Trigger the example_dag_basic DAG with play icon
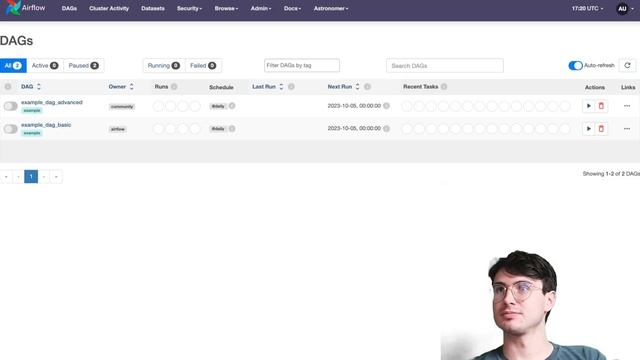 tap(589, 129)
